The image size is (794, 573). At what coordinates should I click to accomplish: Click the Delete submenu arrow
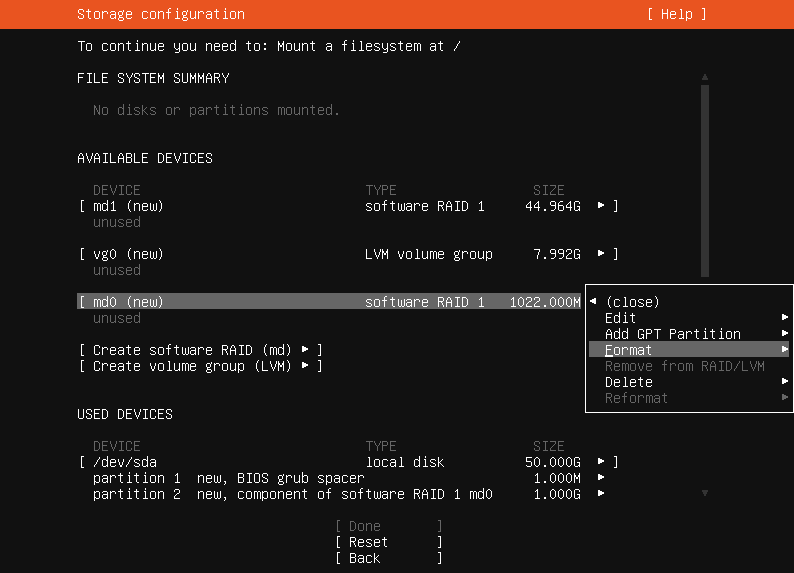pyautogui.click(x=784, y=381)
